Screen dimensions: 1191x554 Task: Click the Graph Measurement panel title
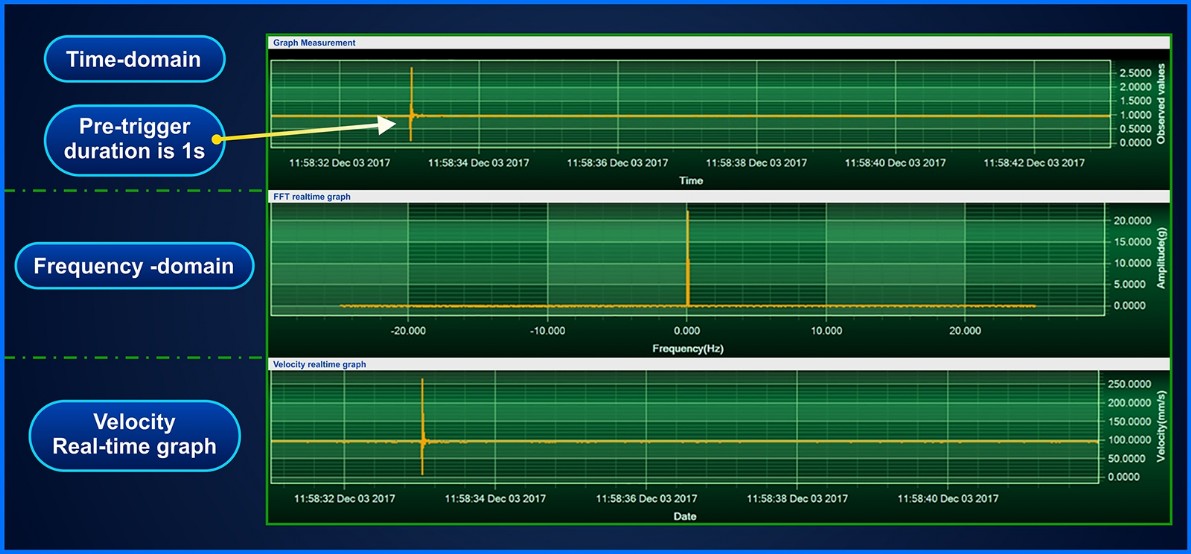pos(314,43)
